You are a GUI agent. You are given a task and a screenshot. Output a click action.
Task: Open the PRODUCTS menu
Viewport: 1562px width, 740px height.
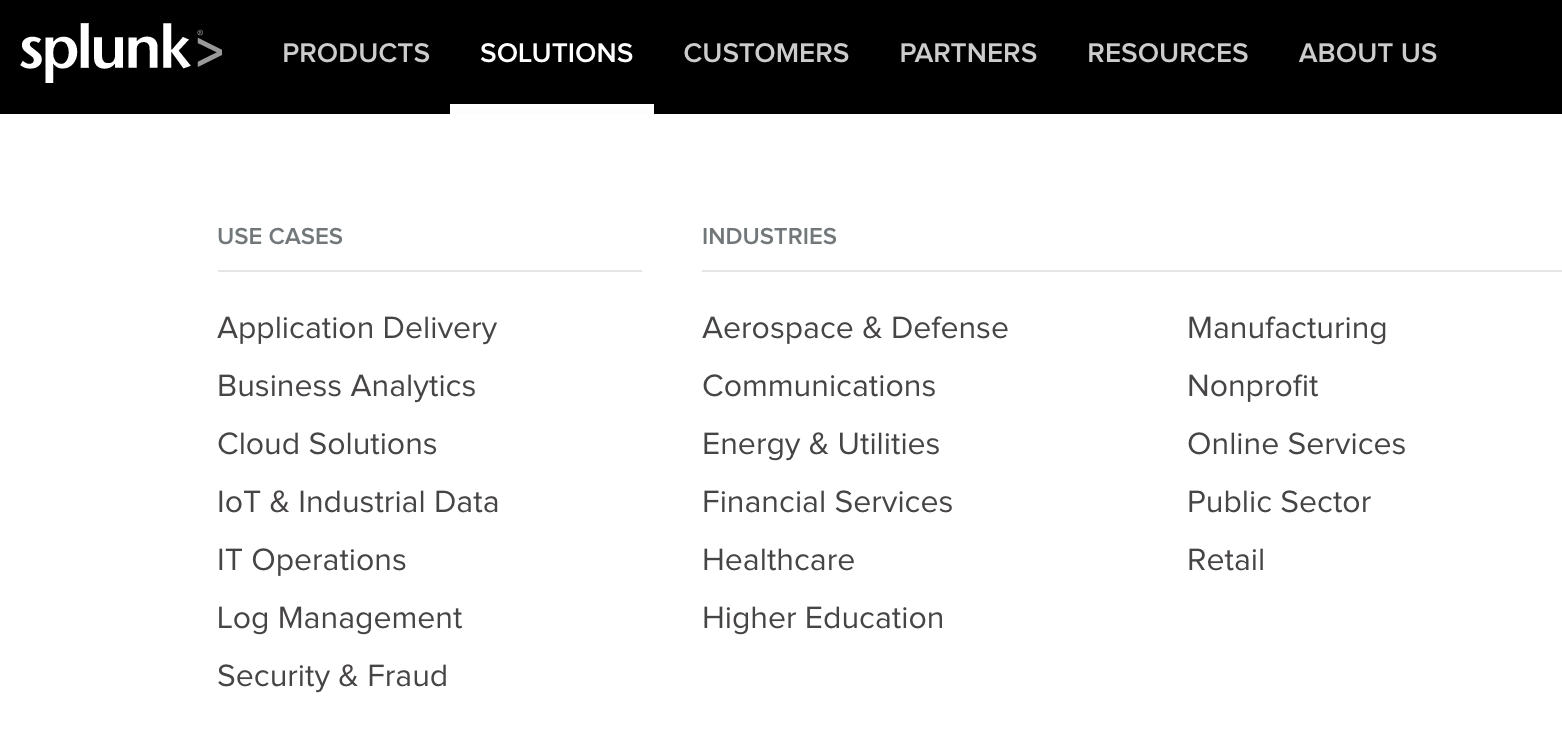pyautogui.click(x=356, y=53)
